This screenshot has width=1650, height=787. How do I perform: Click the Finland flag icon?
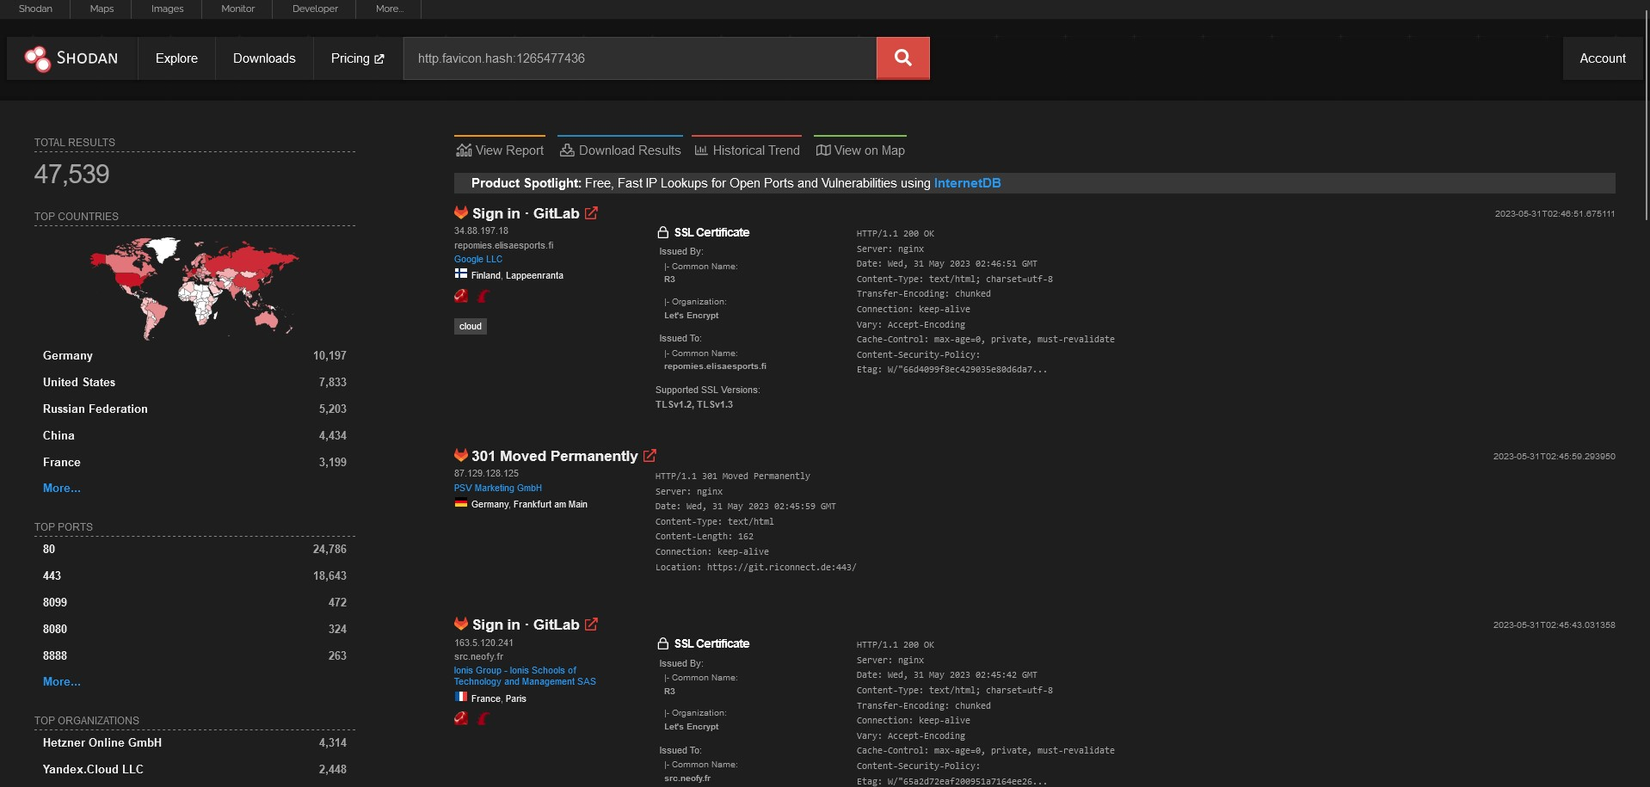[x=461, y=274]
